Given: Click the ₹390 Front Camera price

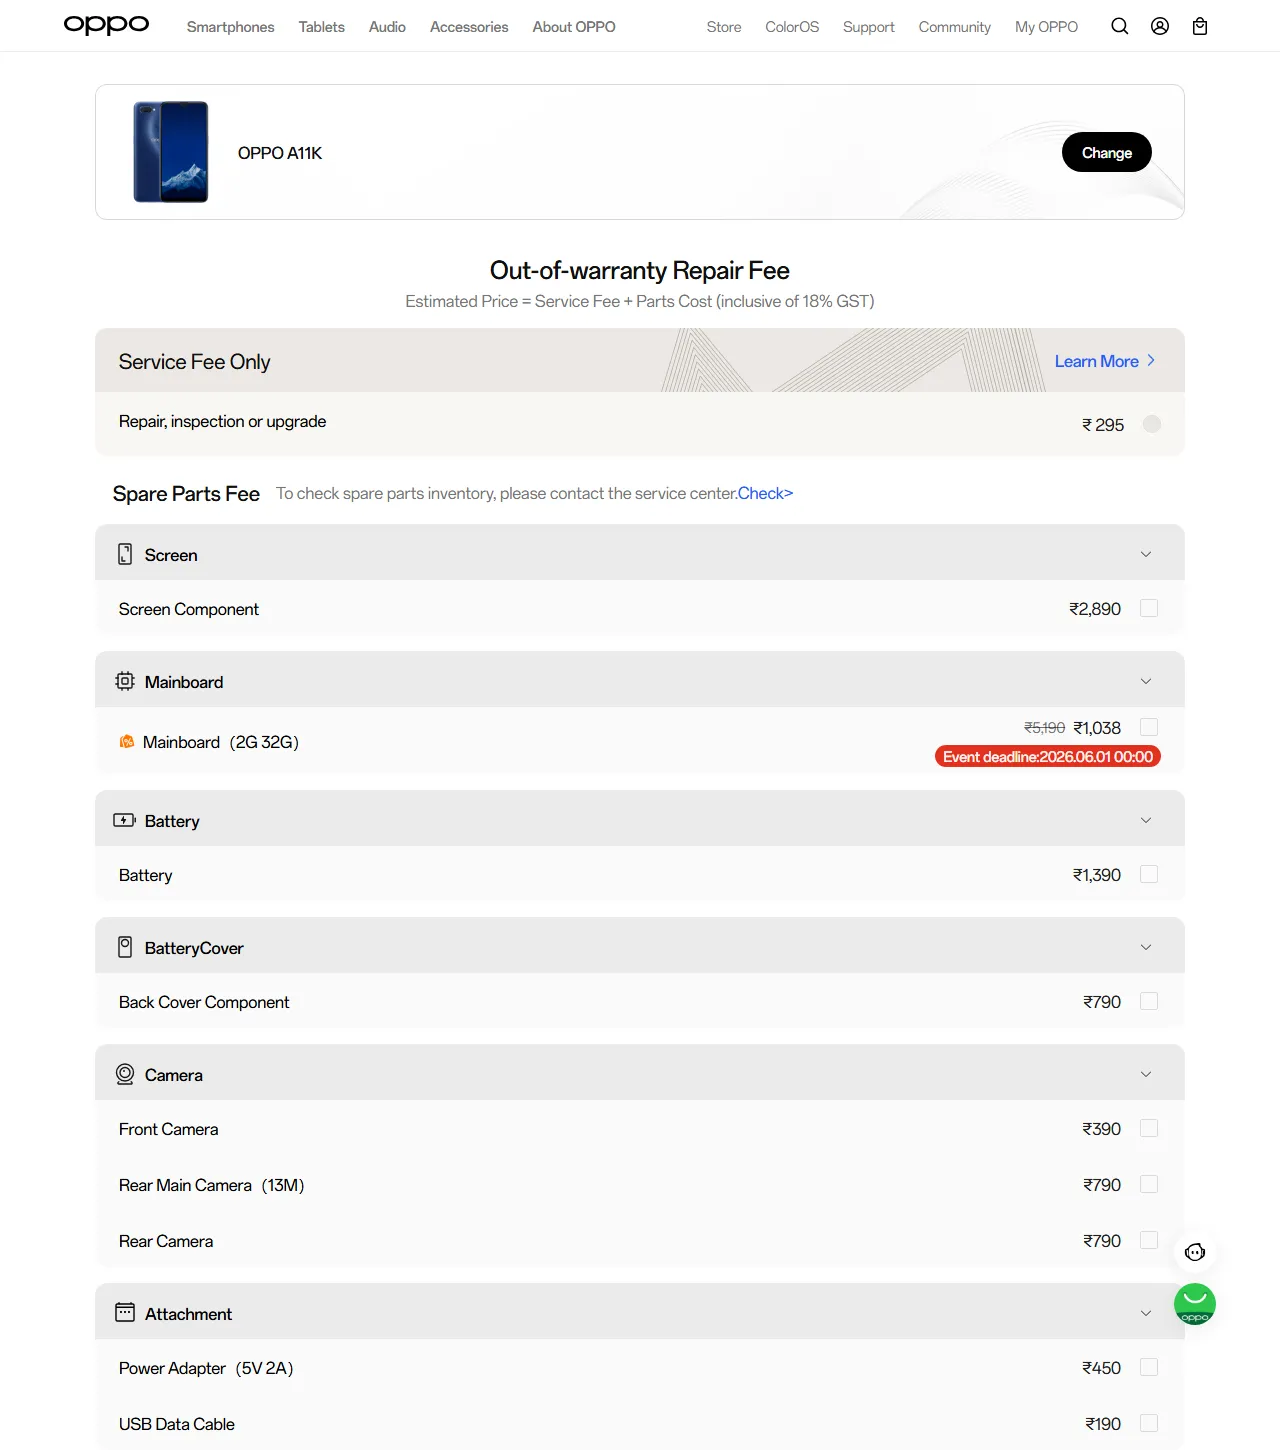Looking at the screenshot, I should pyautogui.click(x=1101, y=1129).
